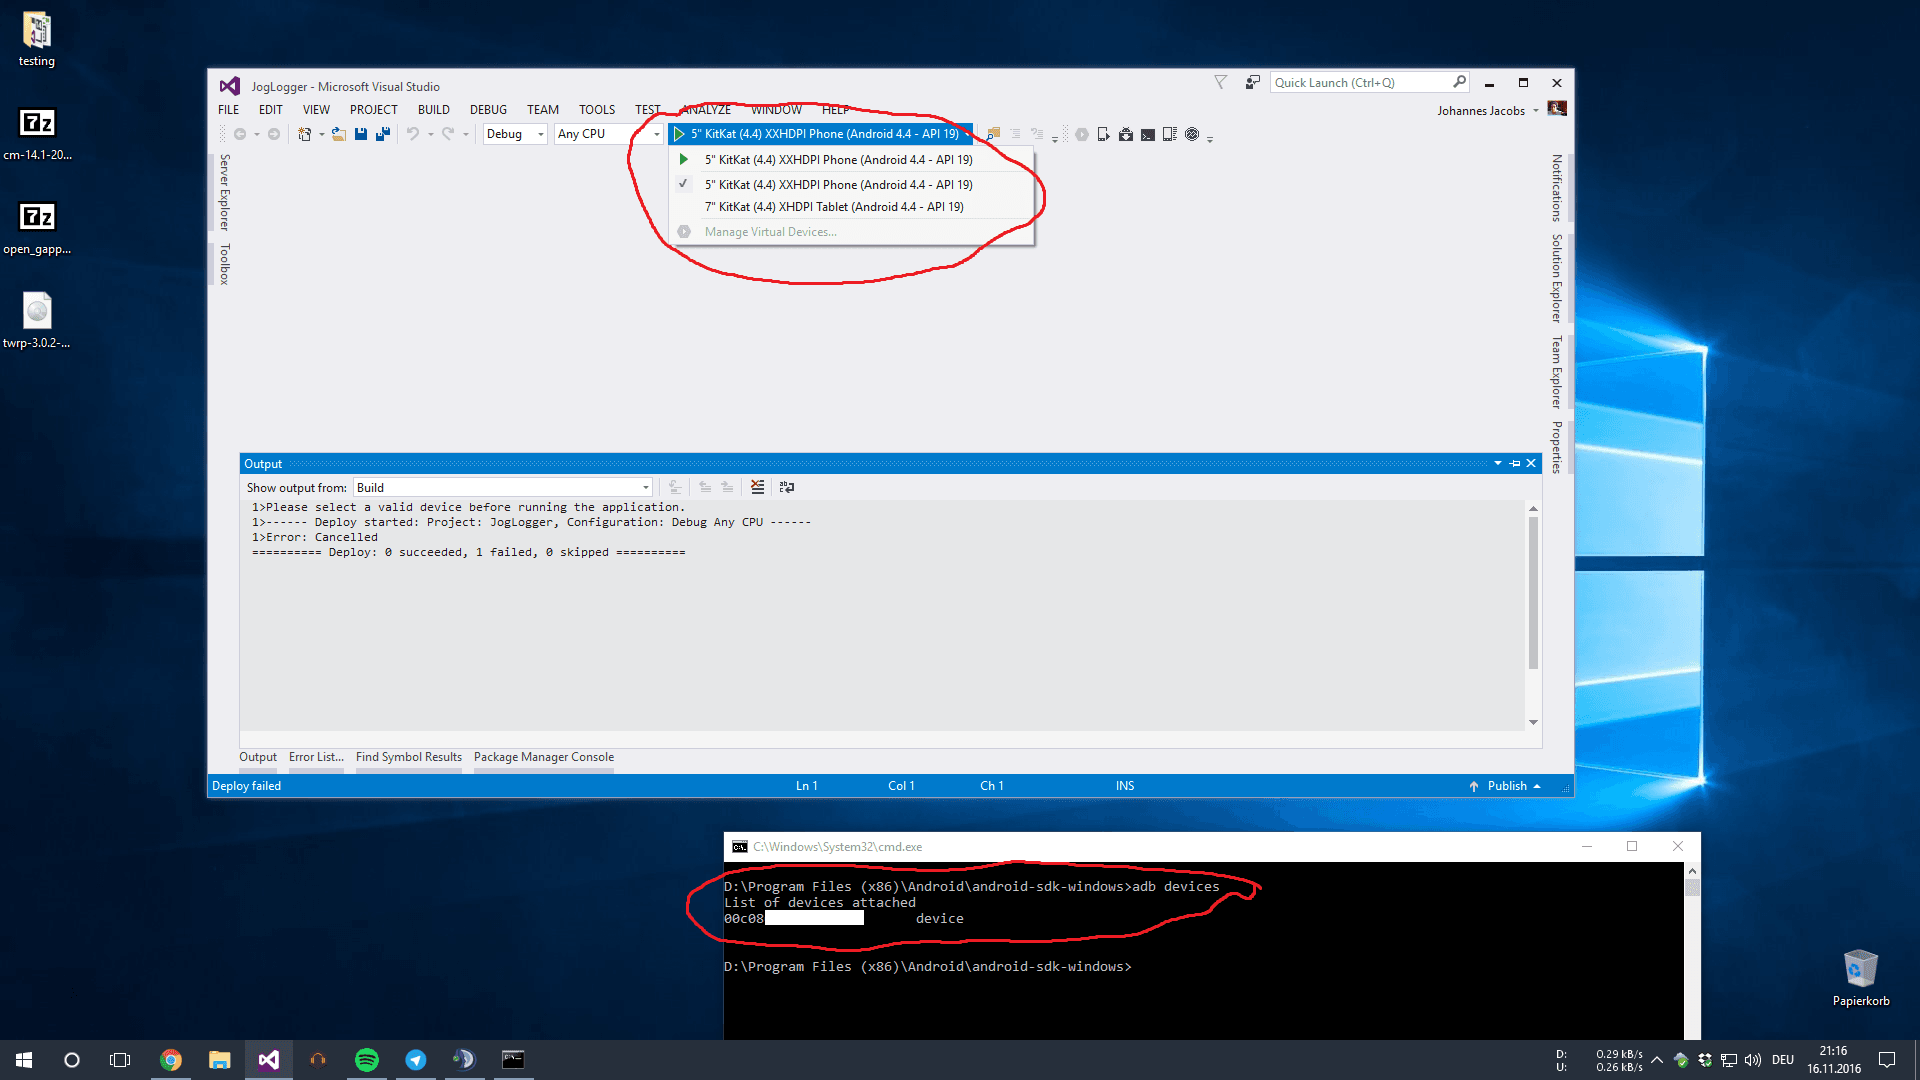Close the Output panel

click(x=1531, y=463)
